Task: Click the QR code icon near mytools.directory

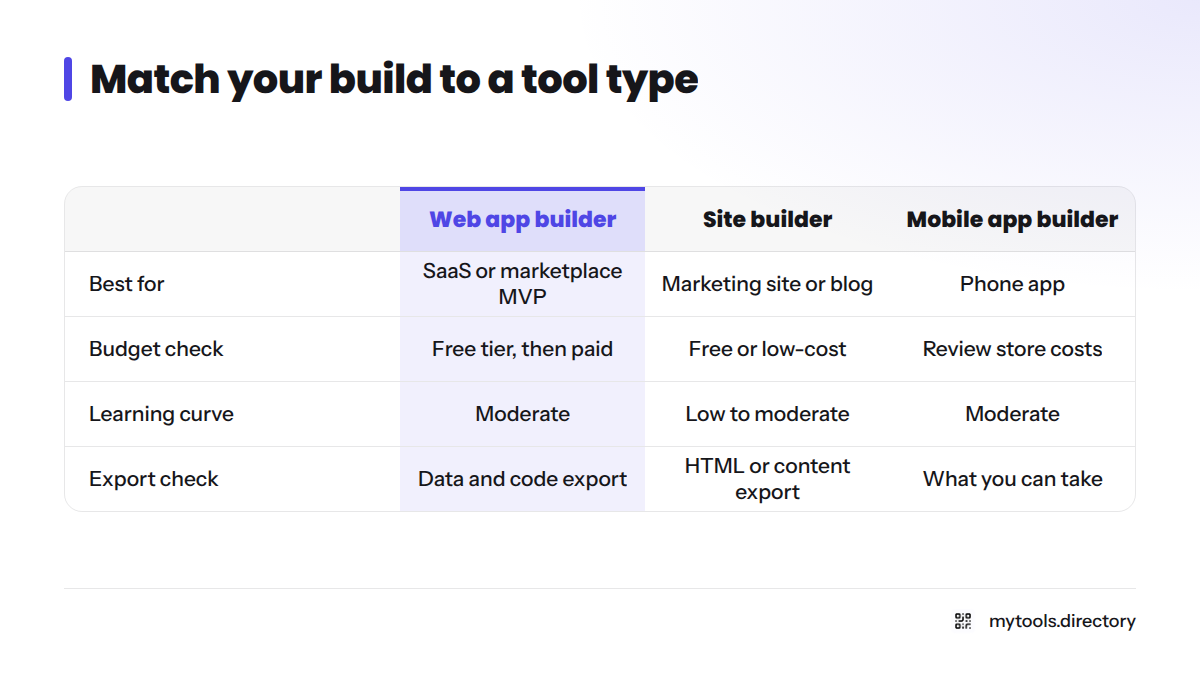Action: click(963, 621)
